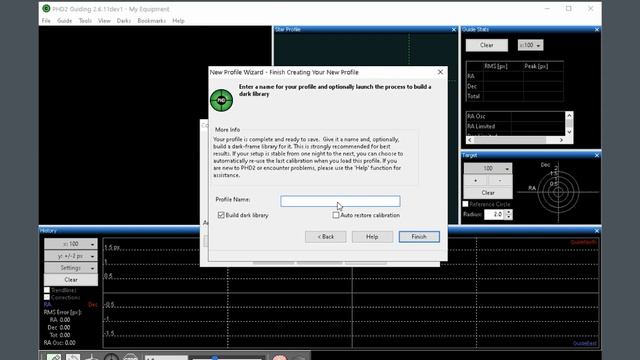
Task: Click the Radius value field
Action: (x=494, y=214)
